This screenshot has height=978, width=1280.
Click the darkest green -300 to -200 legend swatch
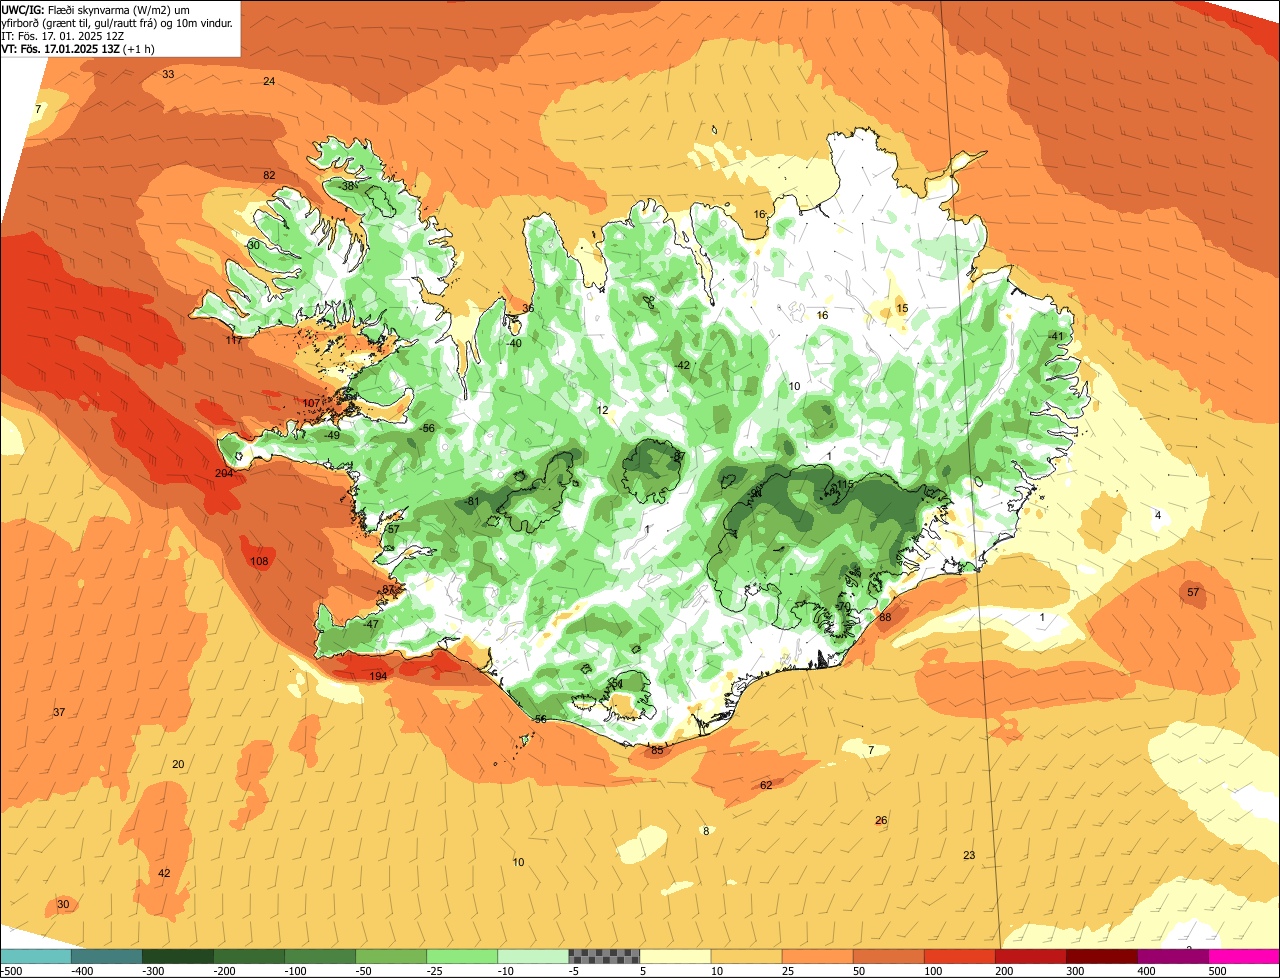[178, 956]
